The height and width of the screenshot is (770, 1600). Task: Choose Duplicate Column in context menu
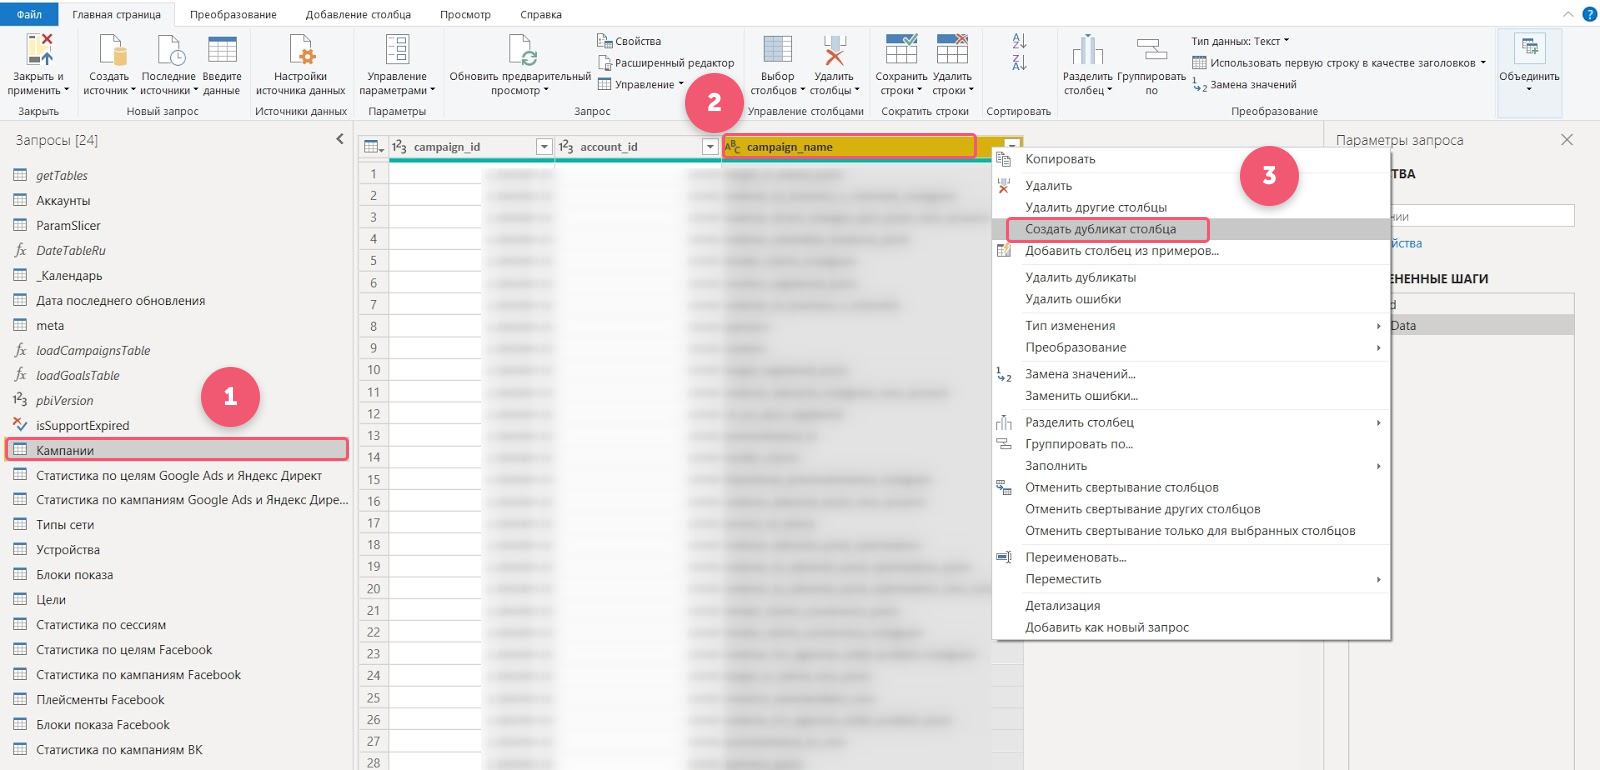click(x=1100, y=229)
